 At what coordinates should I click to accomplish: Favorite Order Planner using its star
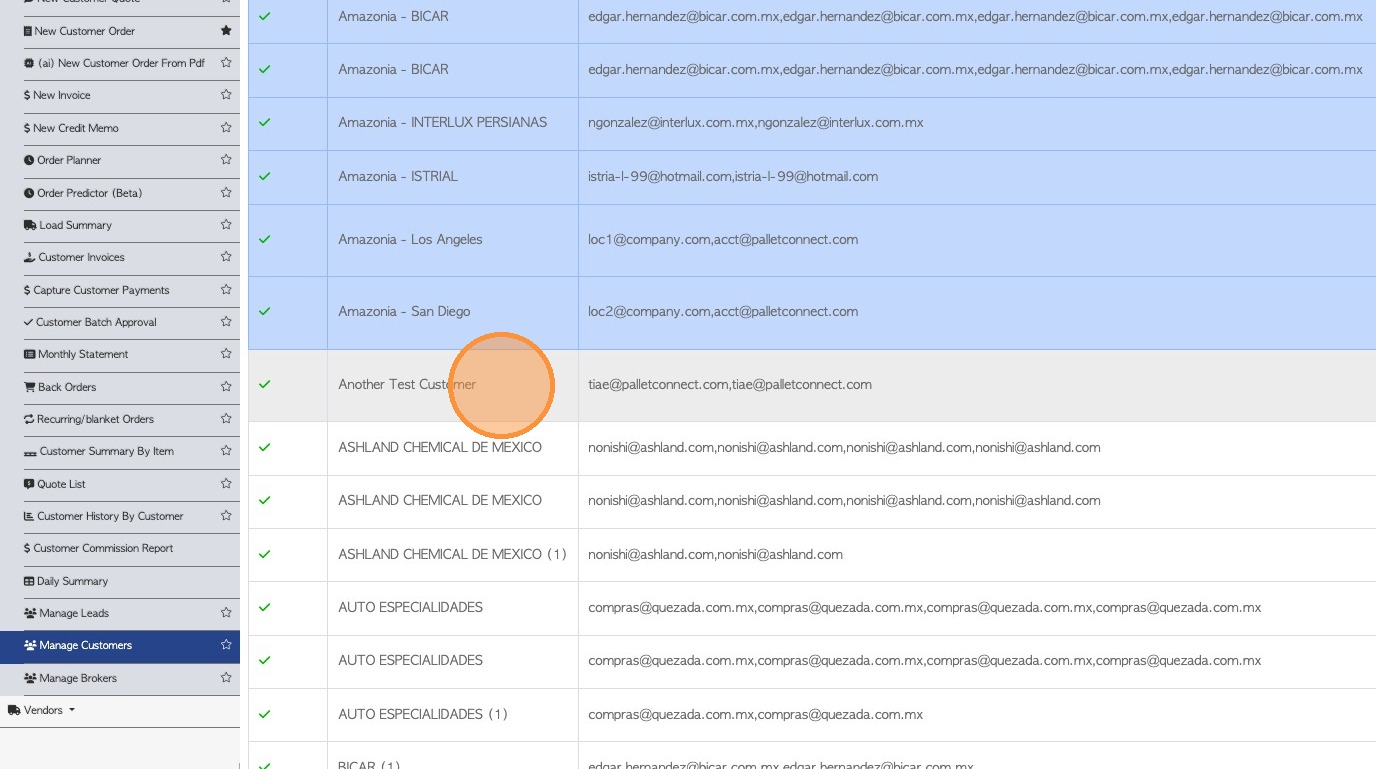point(226,160)
